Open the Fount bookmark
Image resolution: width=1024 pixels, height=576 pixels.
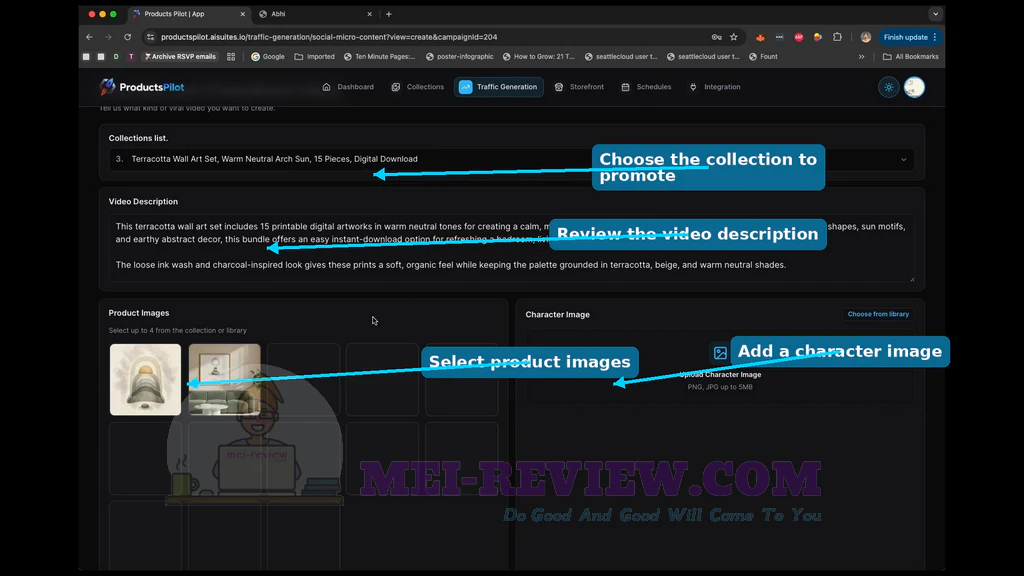[763, 57]
